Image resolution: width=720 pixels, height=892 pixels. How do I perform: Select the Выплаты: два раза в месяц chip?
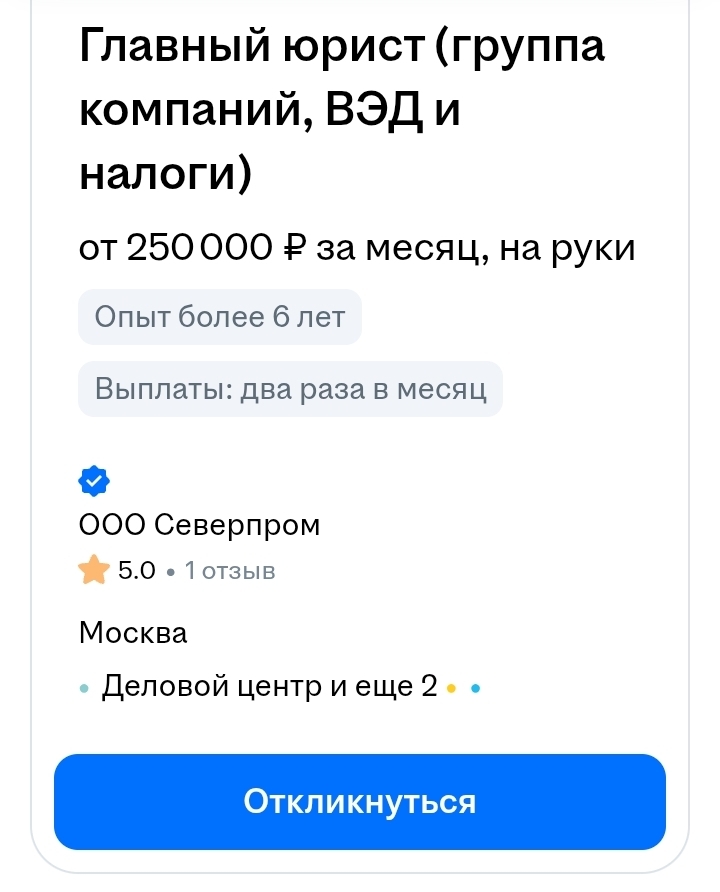290,388
